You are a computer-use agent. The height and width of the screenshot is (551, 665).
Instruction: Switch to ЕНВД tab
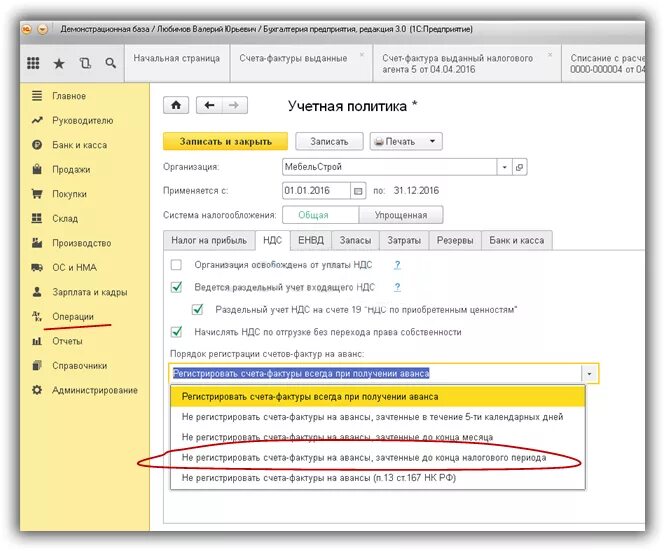click(x=311, y=241)
